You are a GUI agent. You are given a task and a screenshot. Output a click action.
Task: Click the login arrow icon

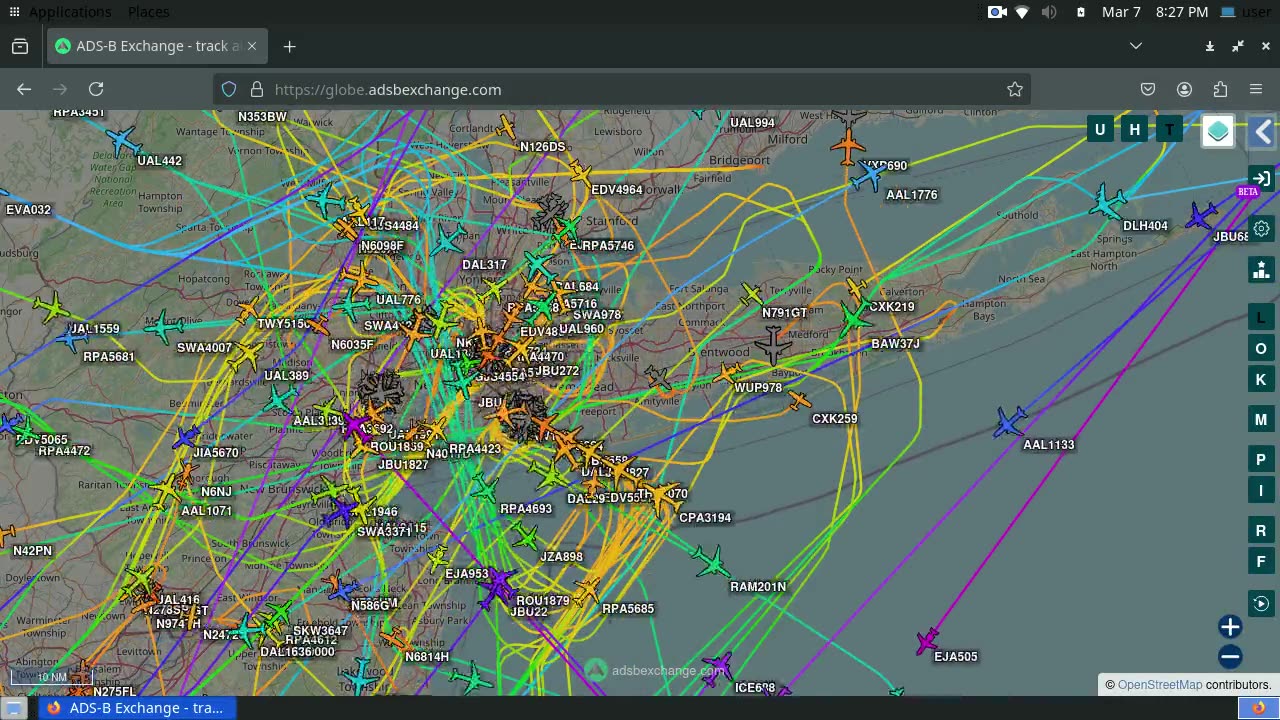point(1261,179)
